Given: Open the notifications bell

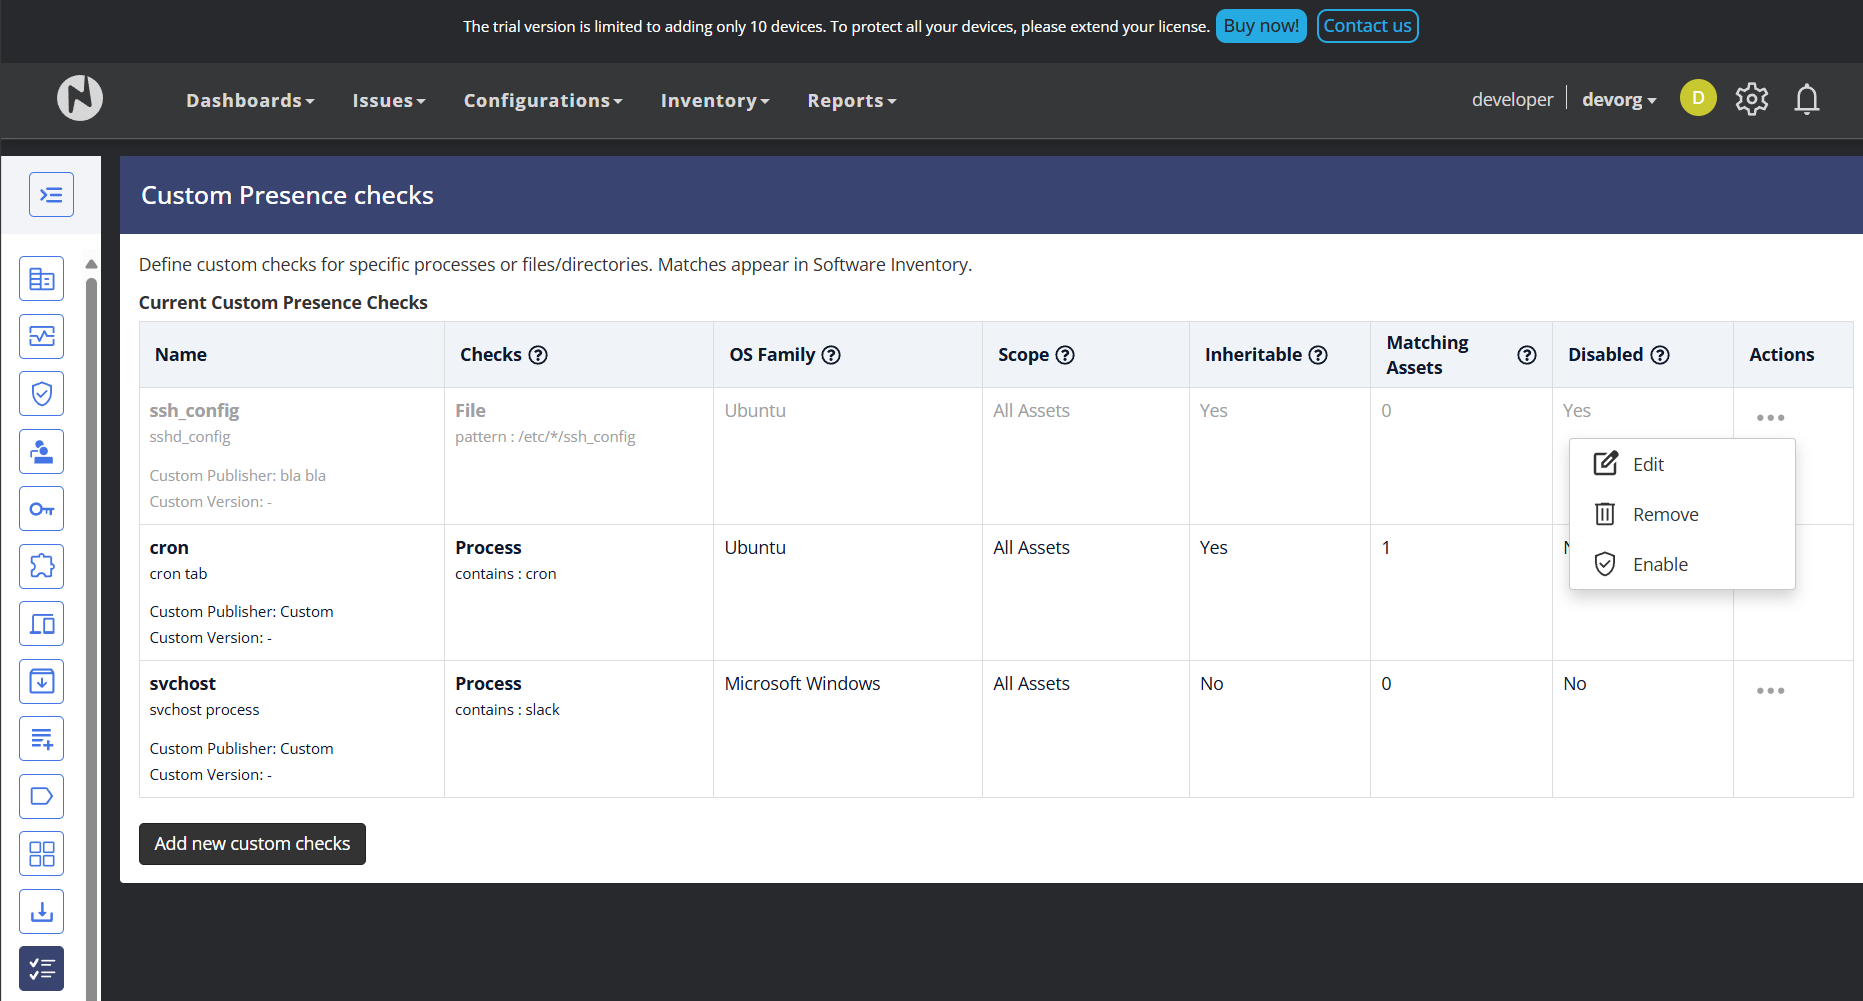Looking at the screenshot, I should pos(1806,99).
